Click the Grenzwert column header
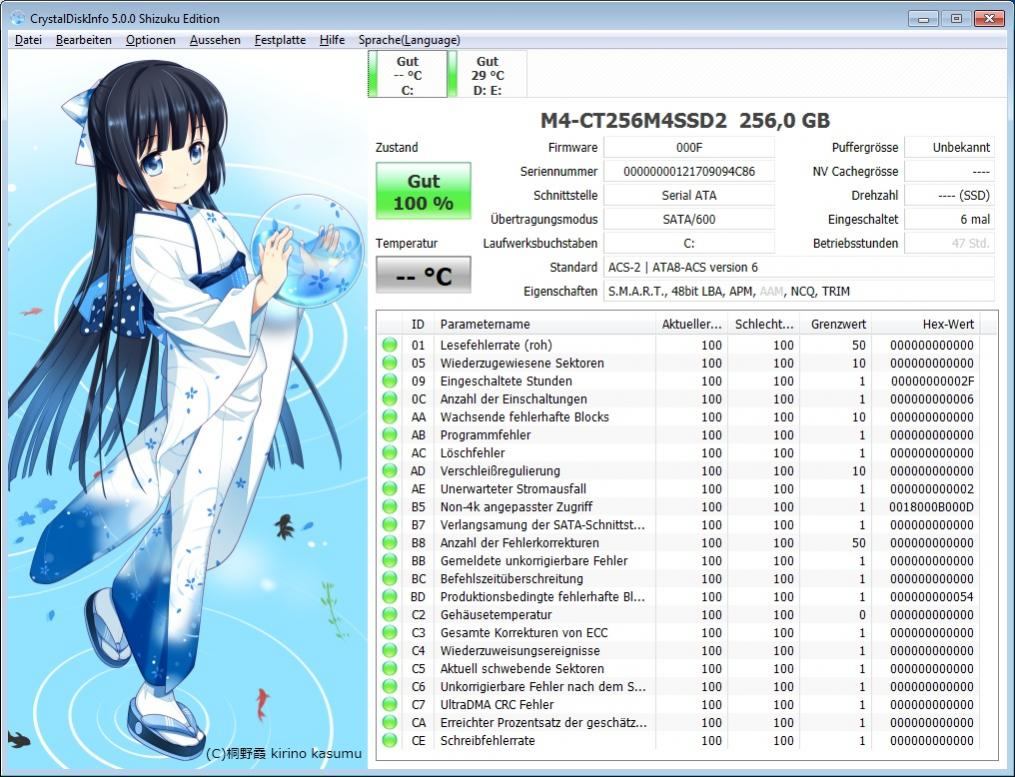The image size is (1015, 777). click(x=837, y=324)
